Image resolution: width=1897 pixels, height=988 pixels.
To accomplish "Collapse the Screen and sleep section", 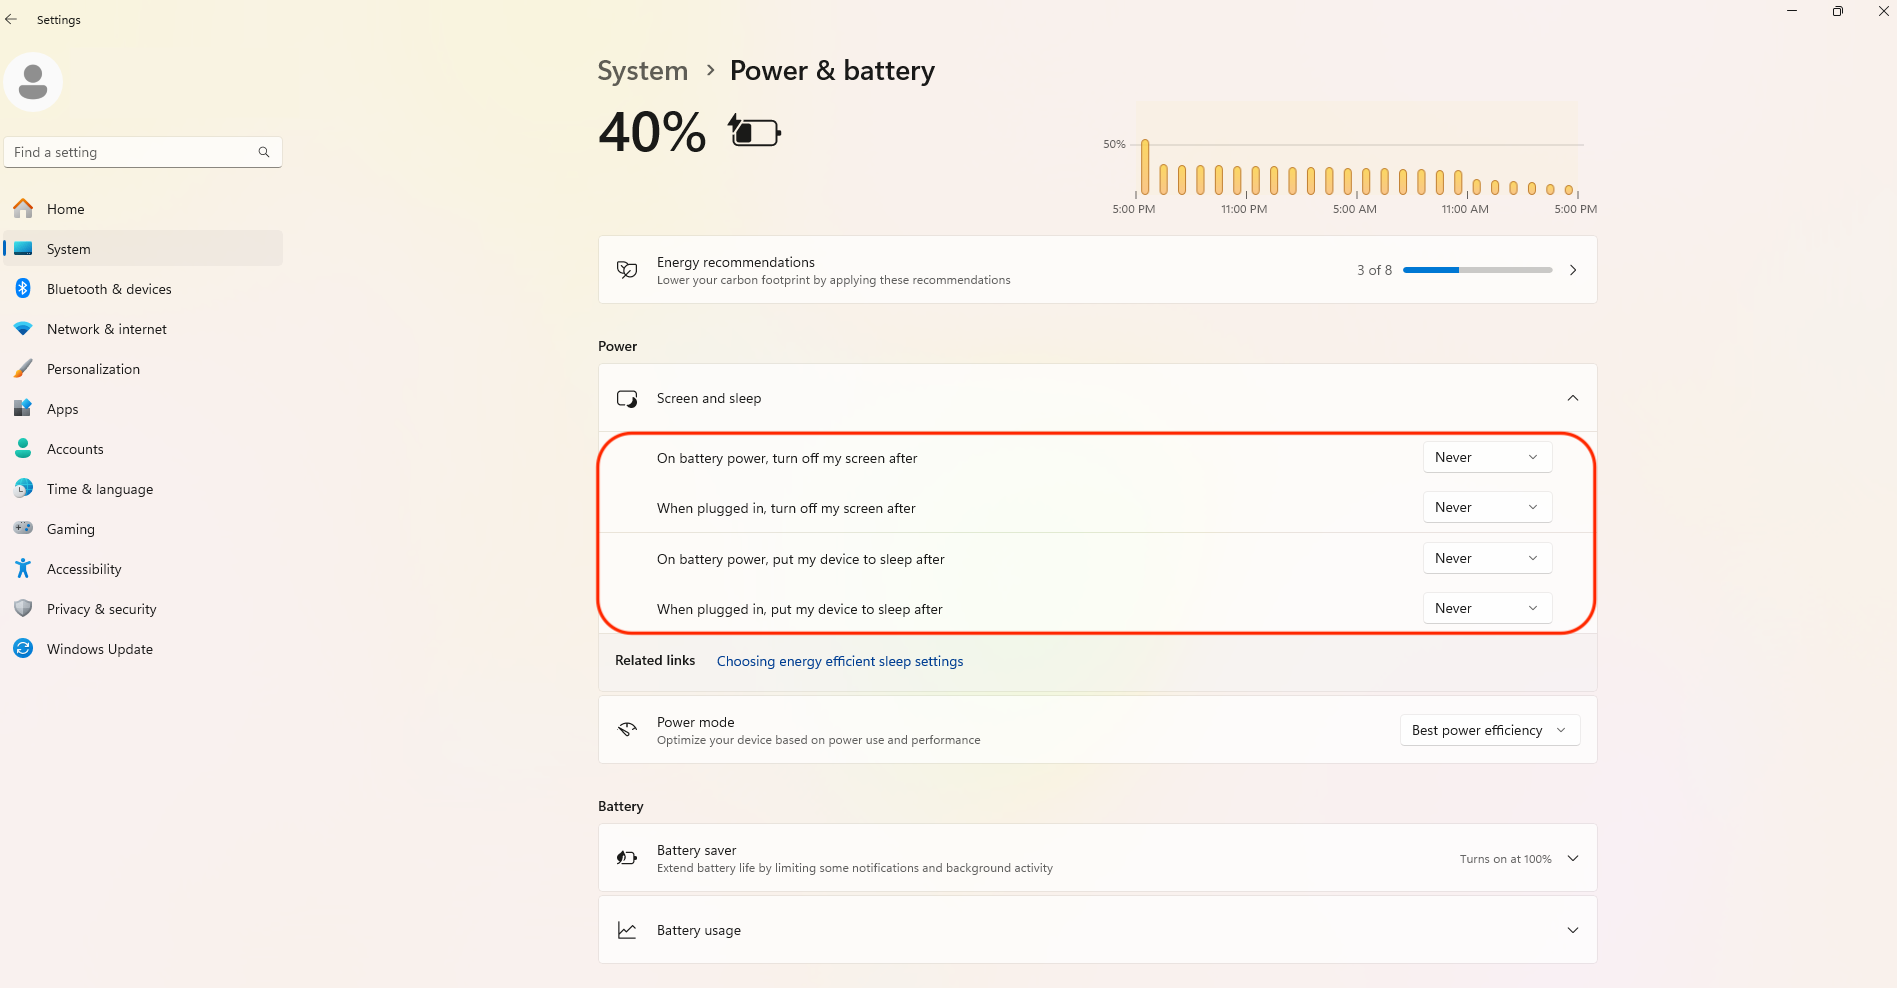I will pos(1573,398).
